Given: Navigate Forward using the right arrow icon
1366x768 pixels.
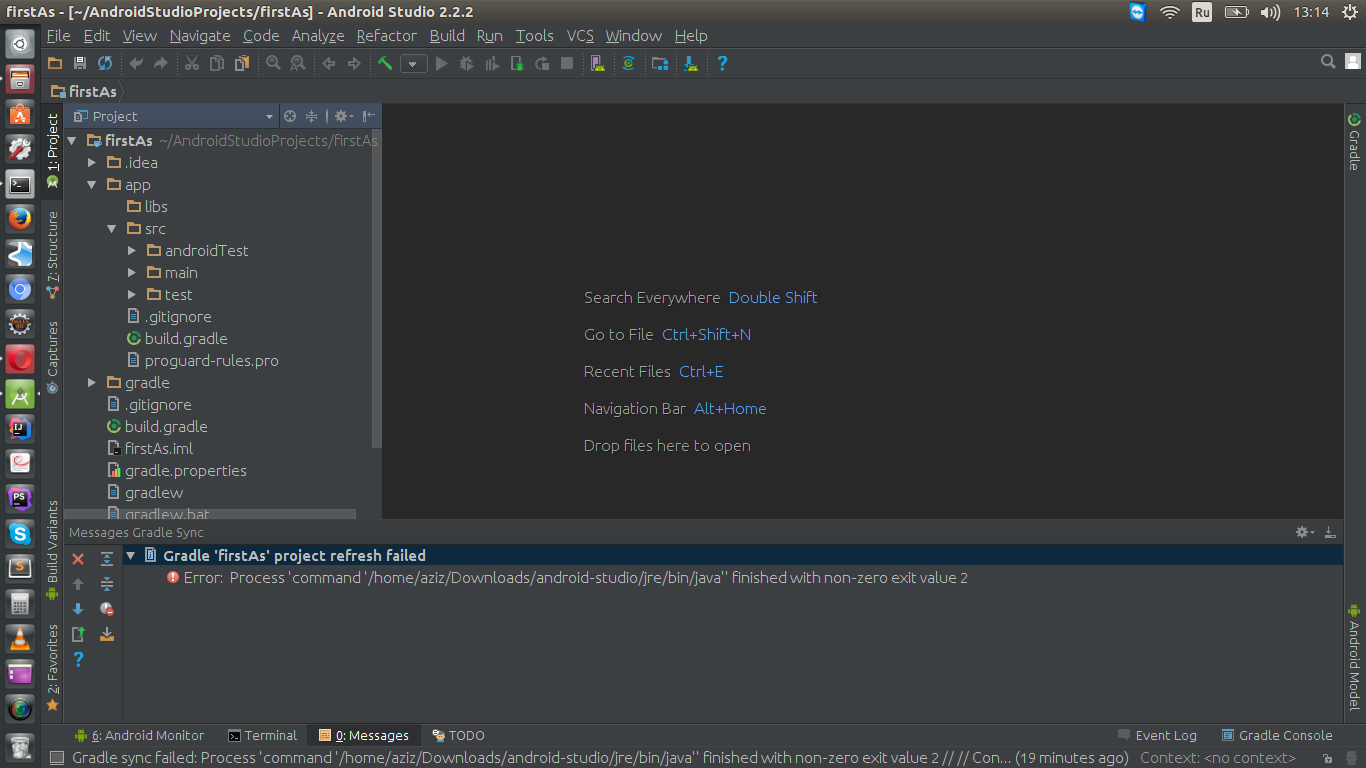Looking at the screenshot, I should pos(353,63).
